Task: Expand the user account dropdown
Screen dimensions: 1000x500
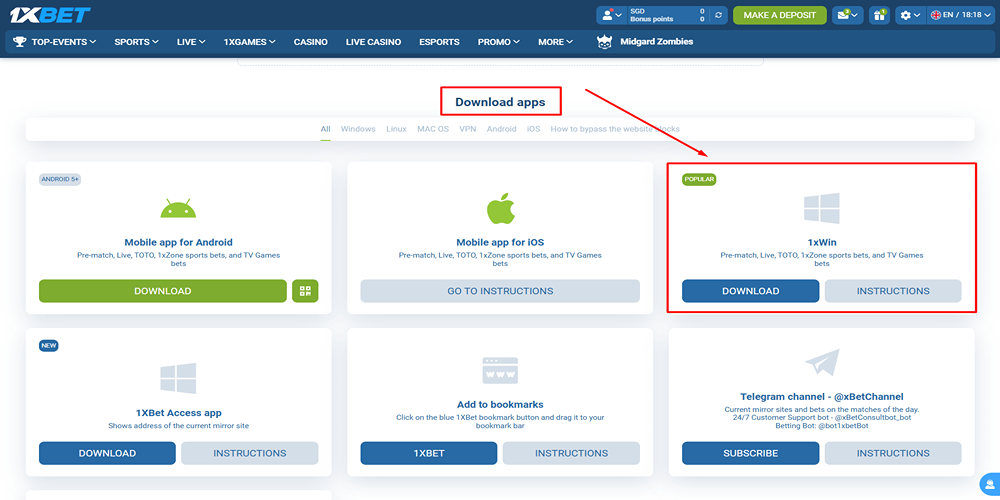Action: click(x=611, y=15)
